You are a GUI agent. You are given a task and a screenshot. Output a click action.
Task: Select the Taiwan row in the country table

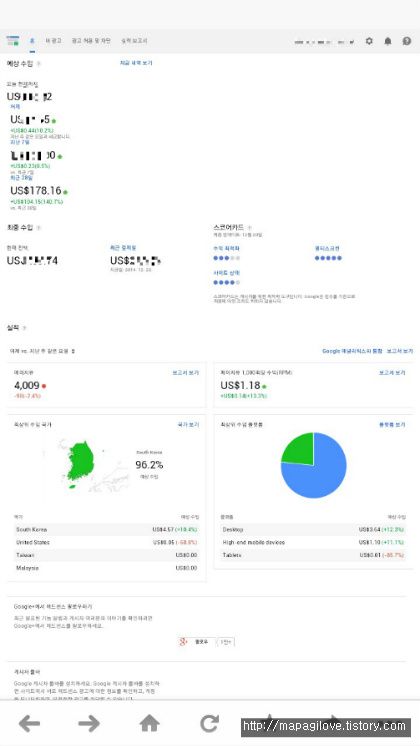pos(107,555)
